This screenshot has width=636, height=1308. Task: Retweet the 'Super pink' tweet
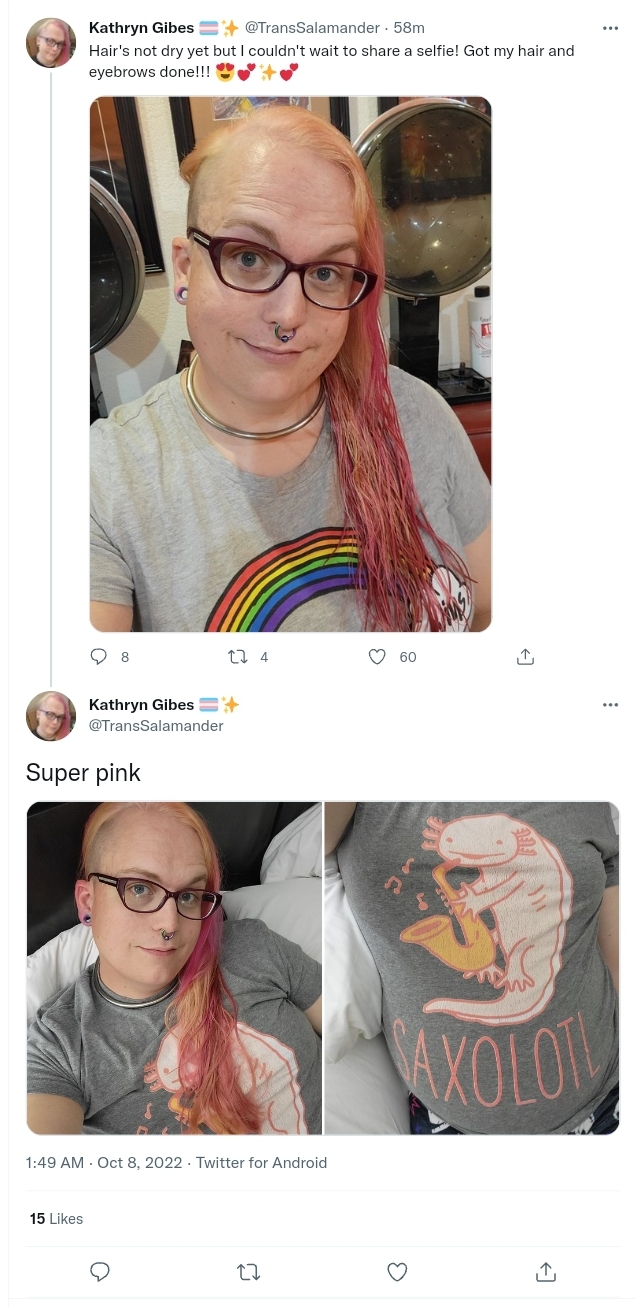click(248, 1272)
